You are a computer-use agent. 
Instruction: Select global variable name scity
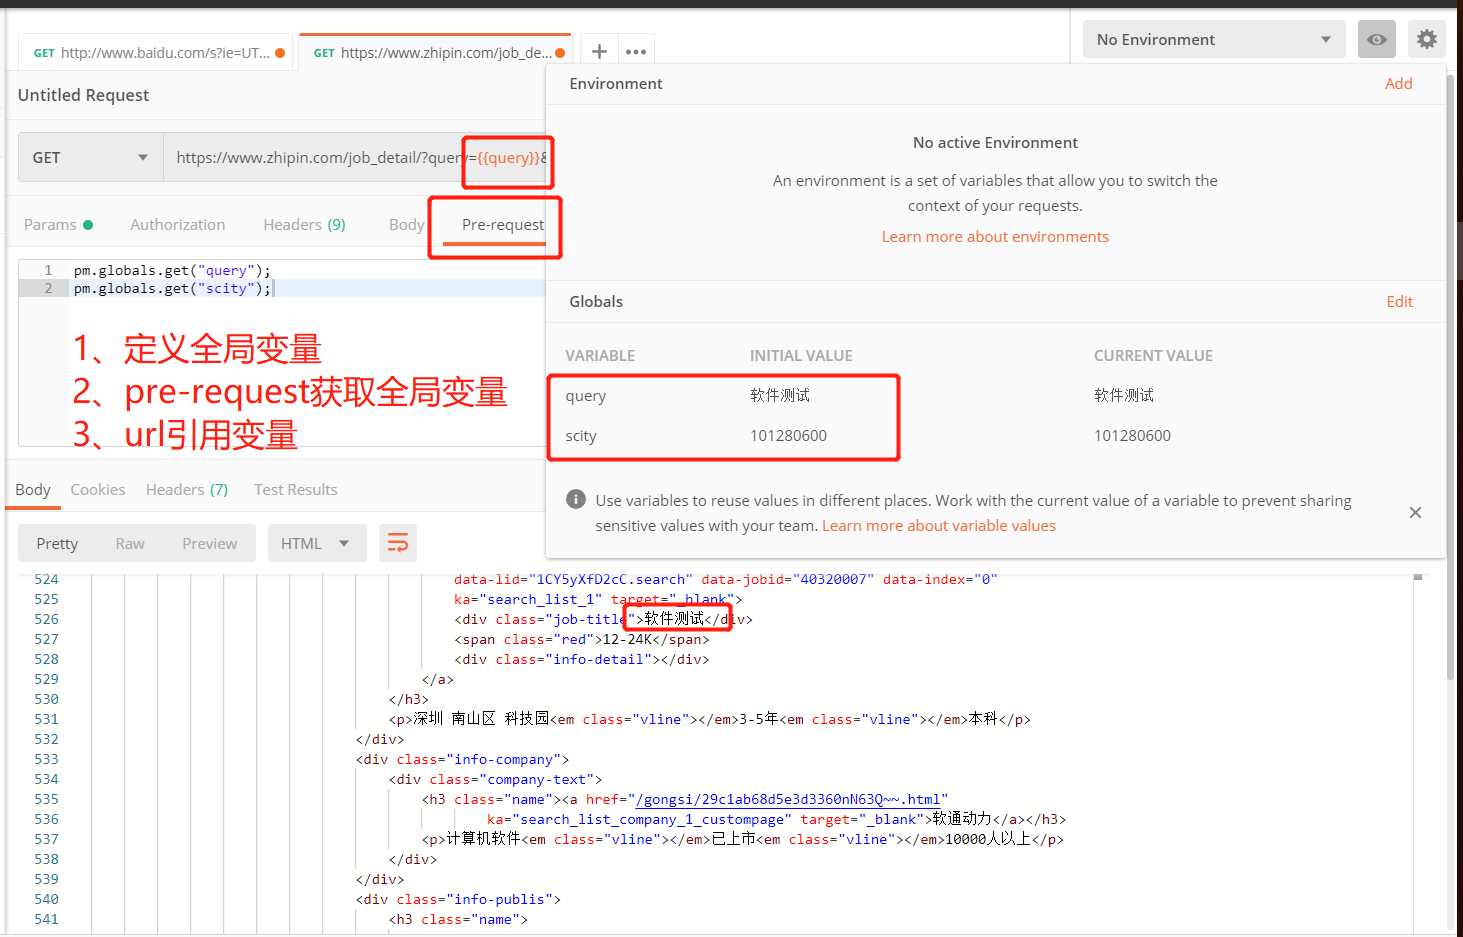pyautogui.click(x=581, y=436)
